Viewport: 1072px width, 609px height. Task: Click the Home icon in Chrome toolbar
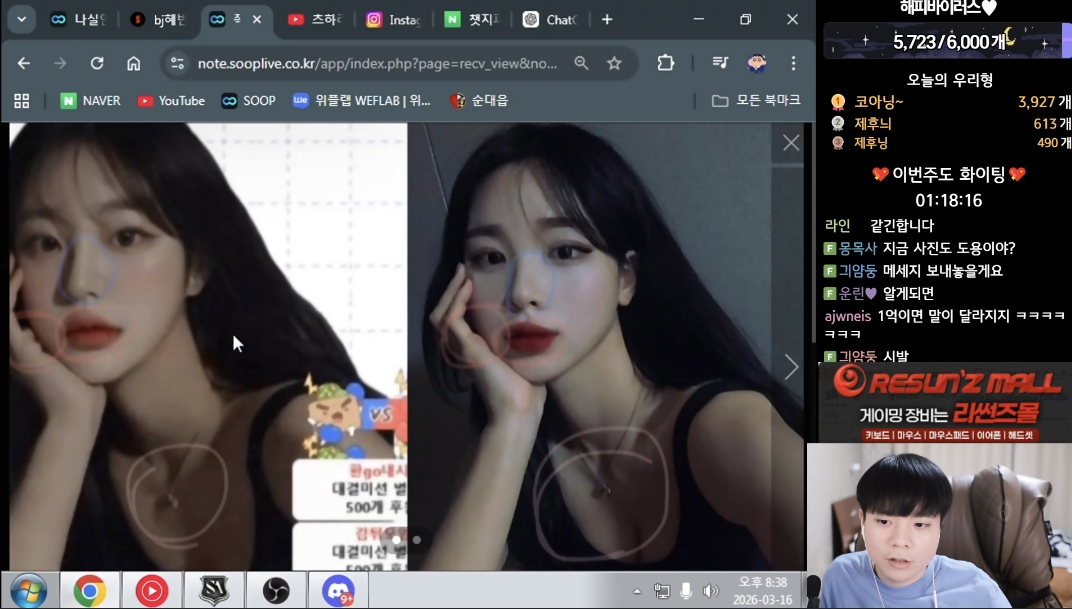pos(133,63)
